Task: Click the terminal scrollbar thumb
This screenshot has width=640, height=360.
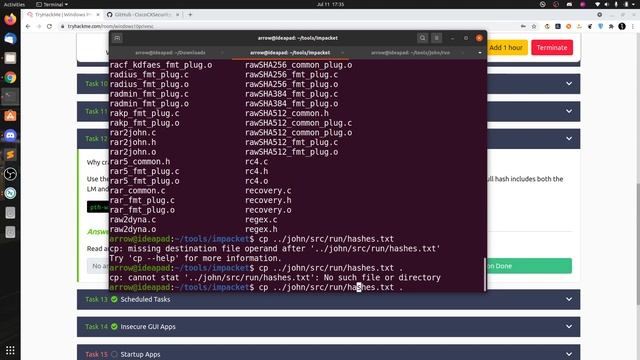Action: tap(484, 274)
